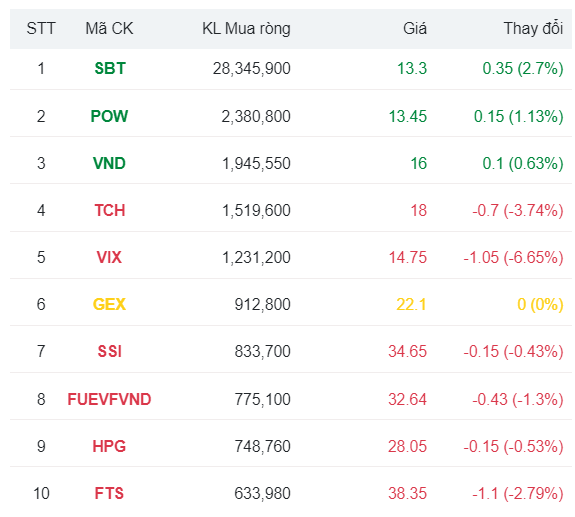Image resolution: width=575 pixels, height=517 pixels.
Task: Click the Giá column header
Action: [x=415, y=29]
